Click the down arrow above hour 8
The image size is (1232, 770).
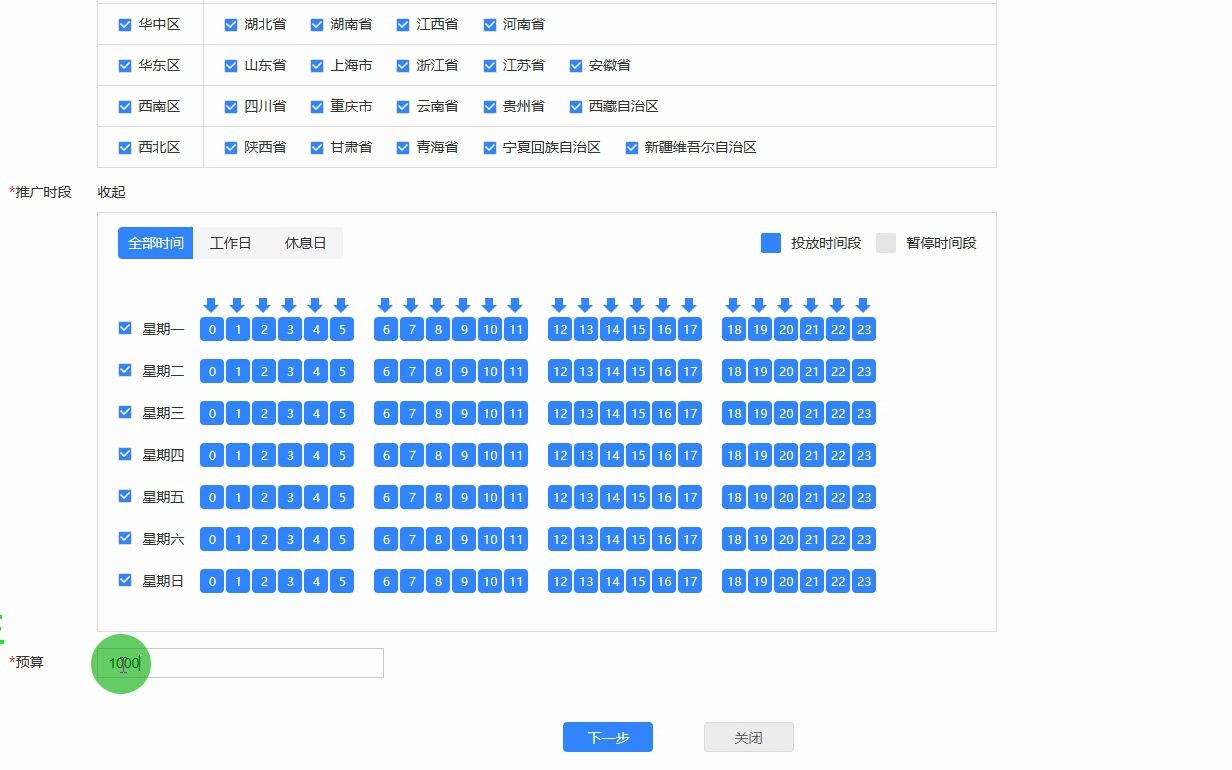437,305
